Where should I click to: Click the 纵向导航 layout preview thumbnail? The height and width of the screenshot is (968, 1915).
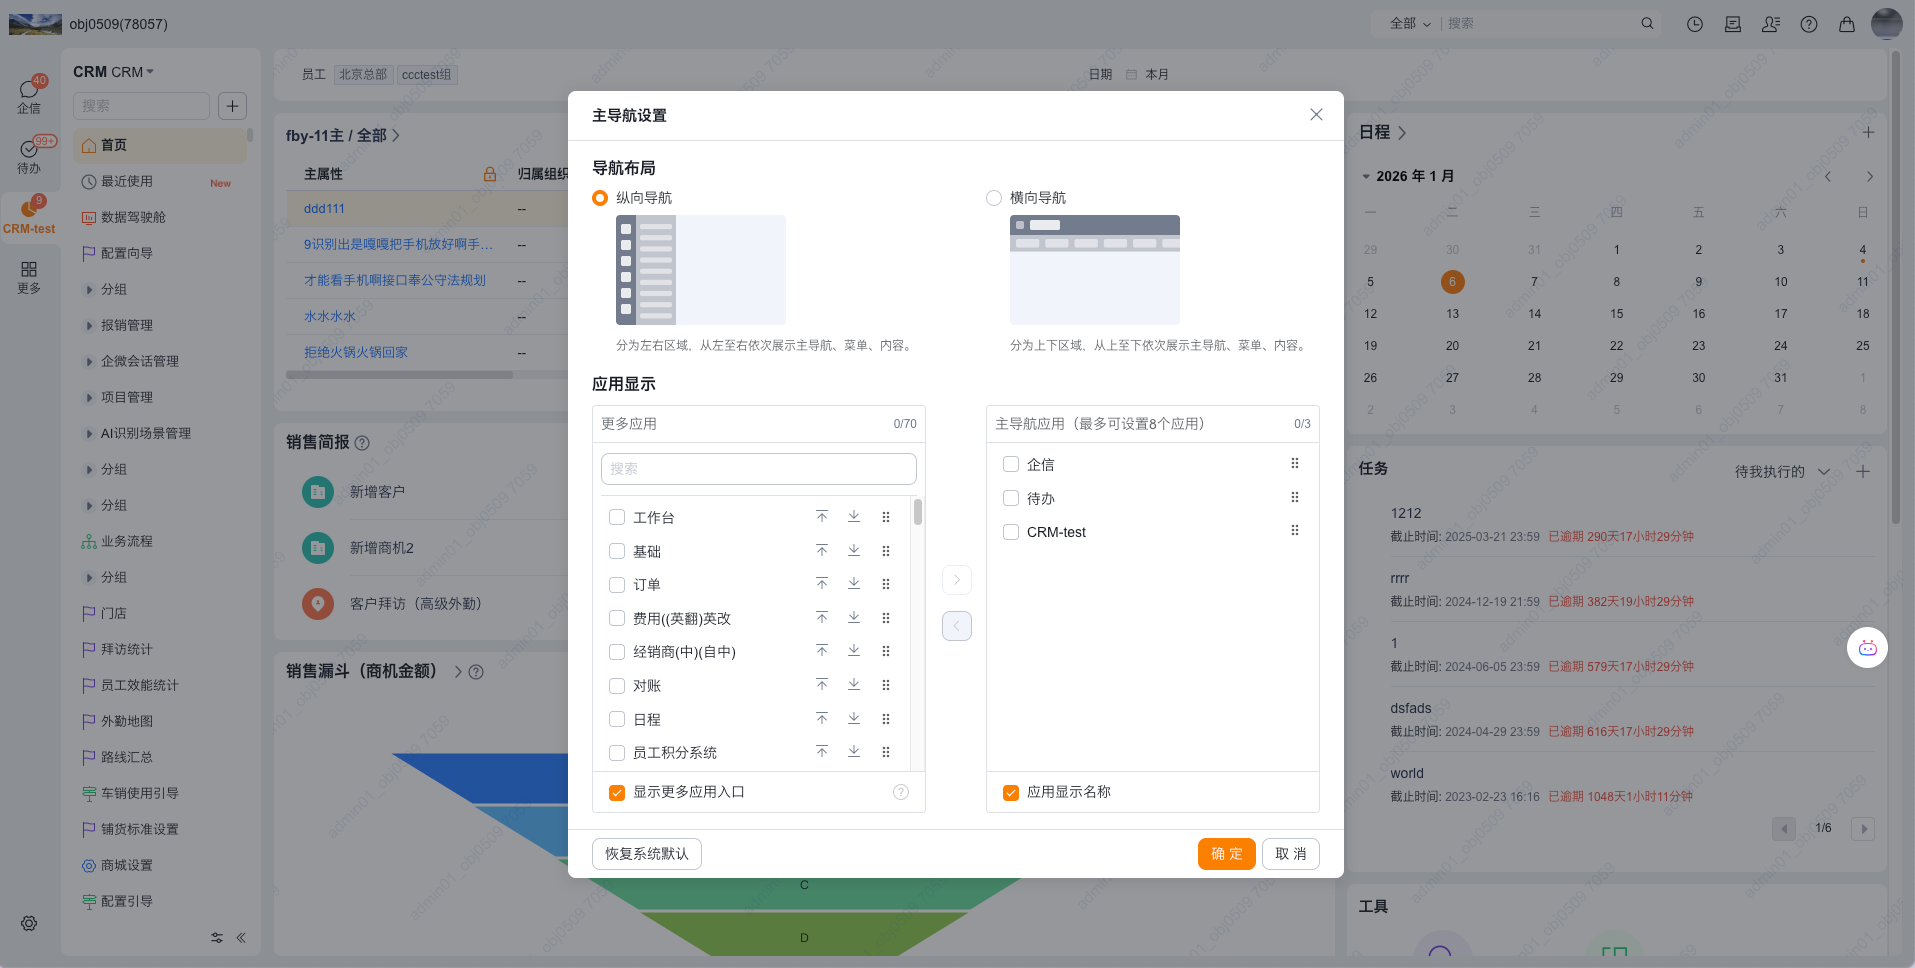701,270
